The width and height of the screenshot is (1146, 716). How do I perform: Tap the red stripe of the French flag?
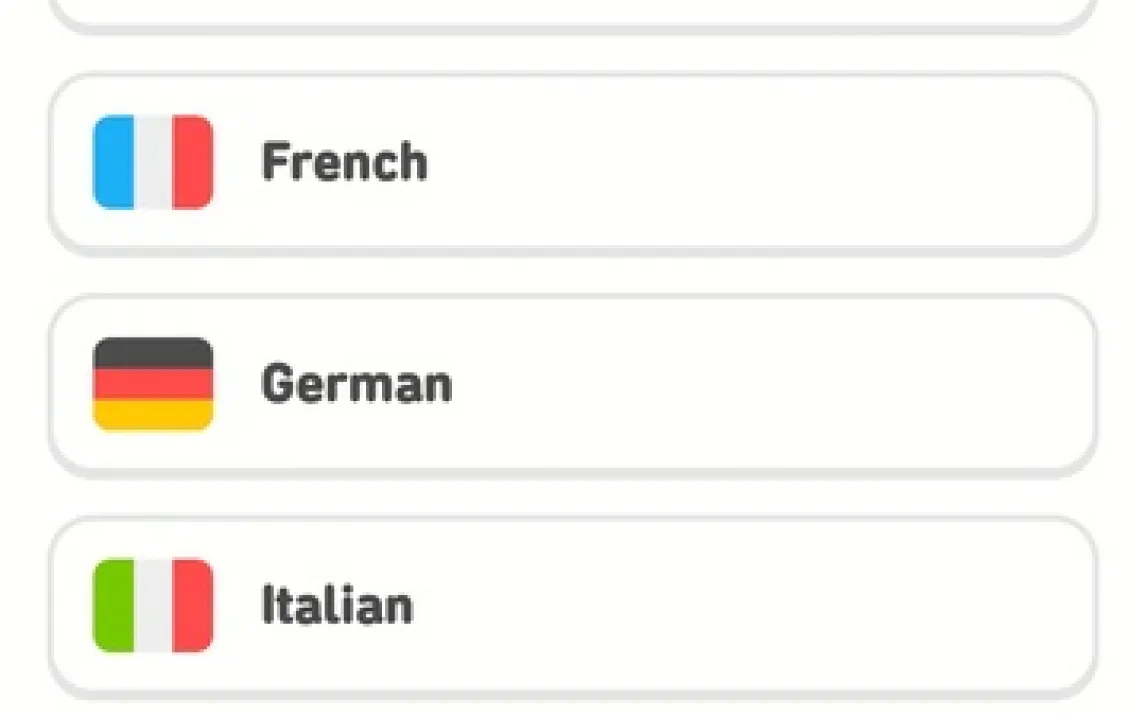(193, 162)
